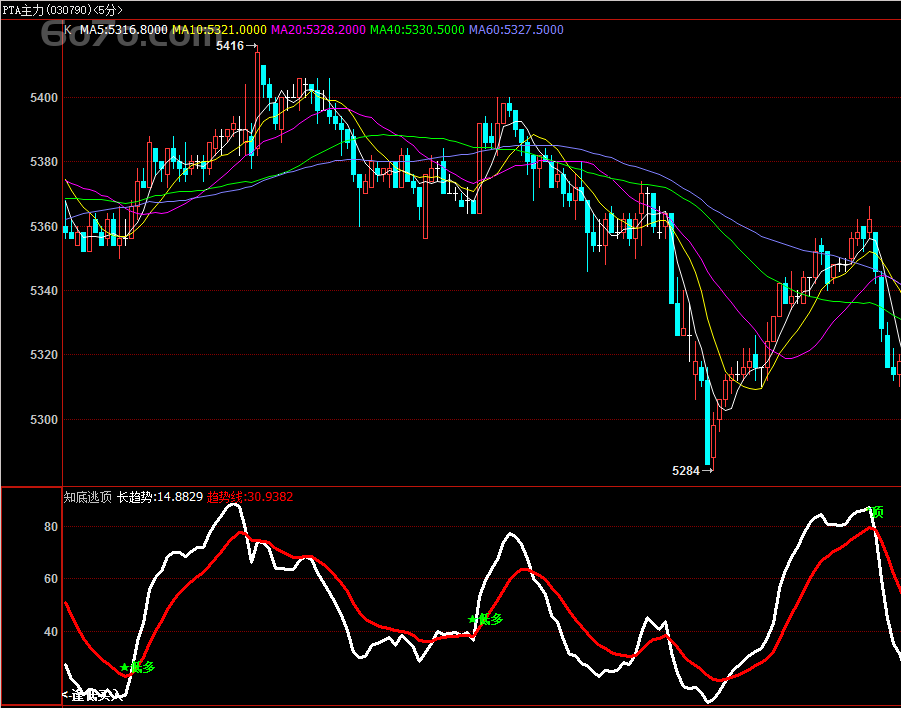Click the red 趋势线 value label
The image size is (901, 708).
coord(250,496)
